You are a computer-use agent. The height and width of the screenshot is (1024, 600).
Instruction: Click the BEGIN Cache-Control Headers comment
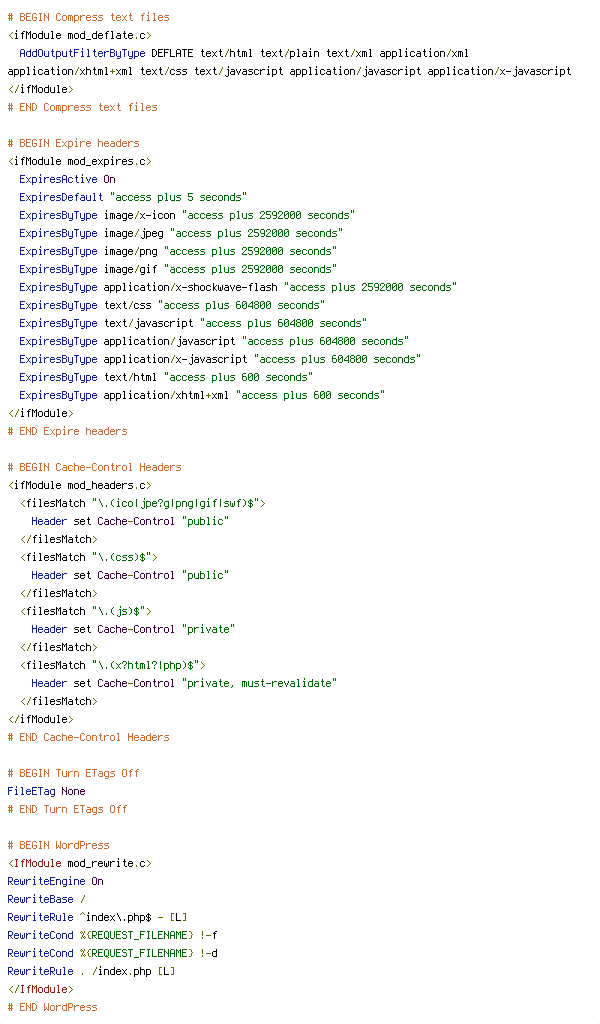95,467
